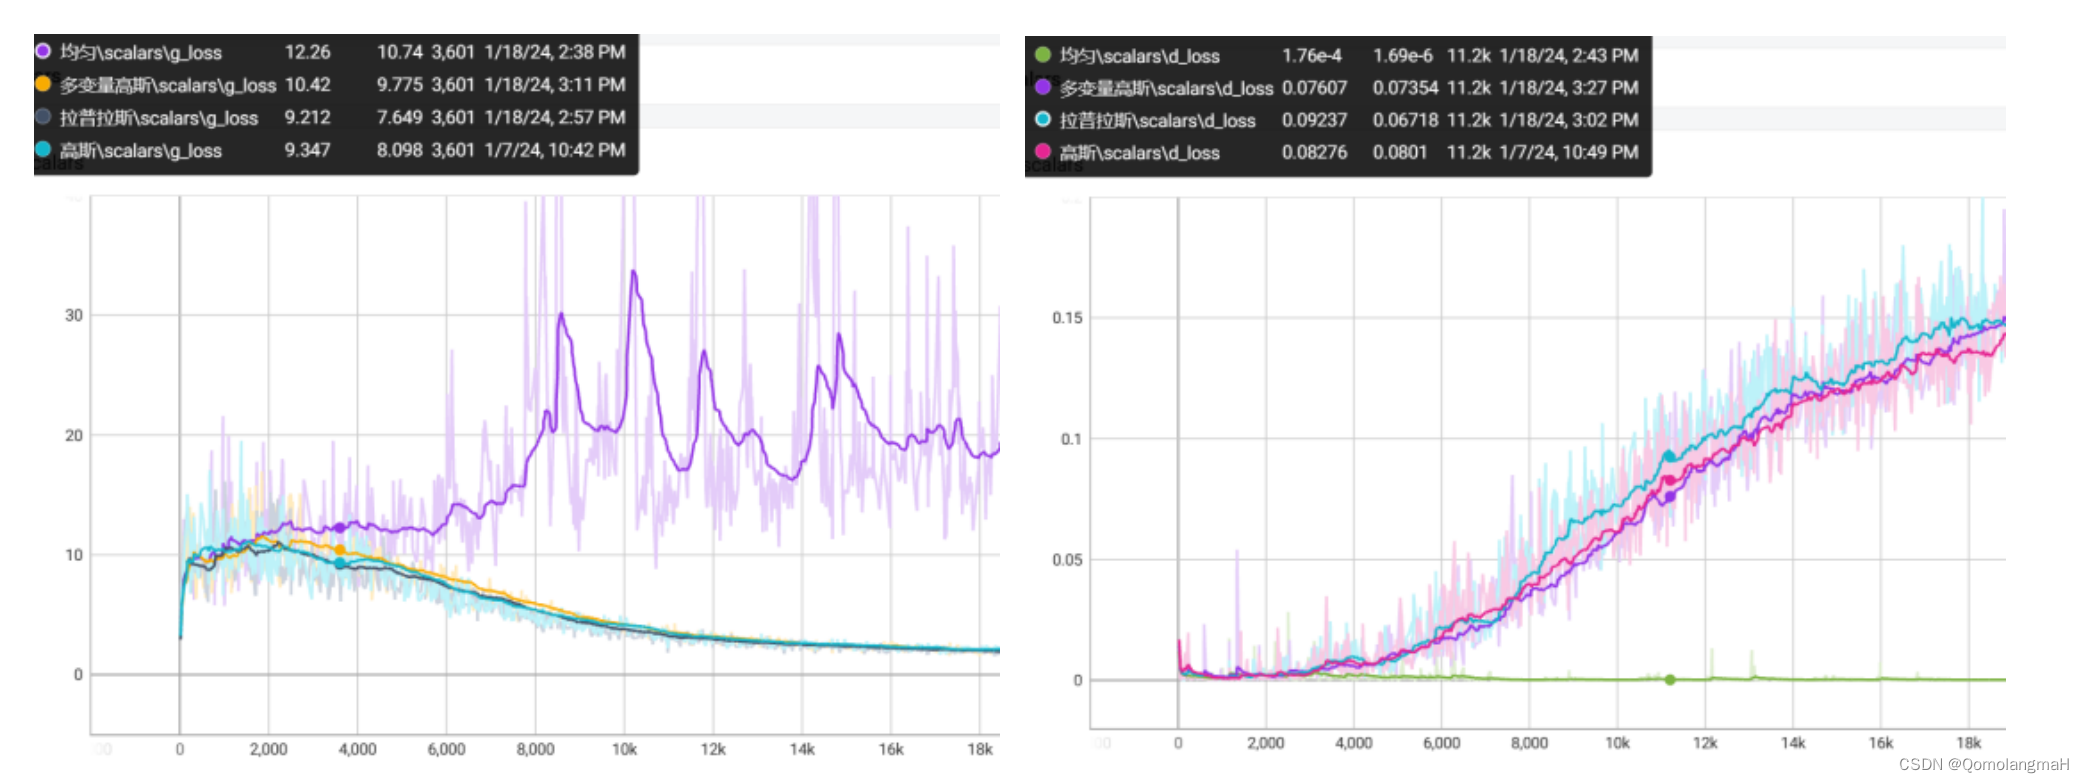Select the 拉普拉斯\scalars\d_loss run name
Image resolution: width=2084 pixels, height=783 pixels.
[x=1158, y=120]
